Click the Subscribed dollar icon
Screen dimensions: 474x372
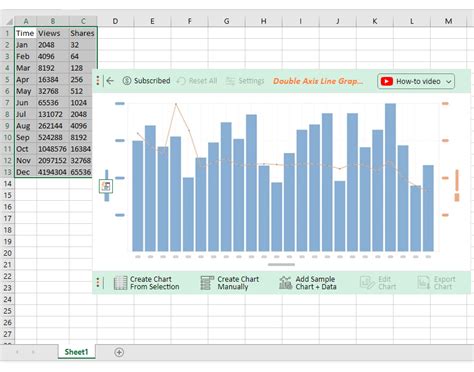click(x=127, y=81)
